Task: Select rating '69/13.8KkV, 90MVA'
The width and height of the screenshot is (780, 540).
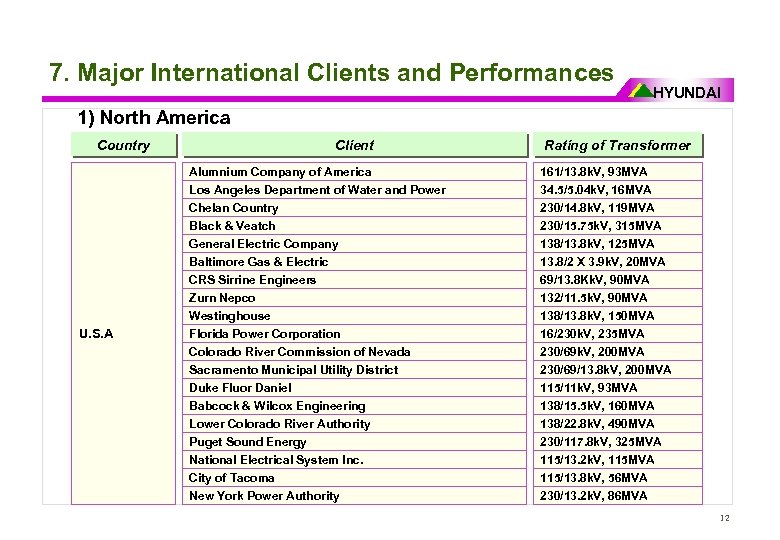Action: [618, 279]
